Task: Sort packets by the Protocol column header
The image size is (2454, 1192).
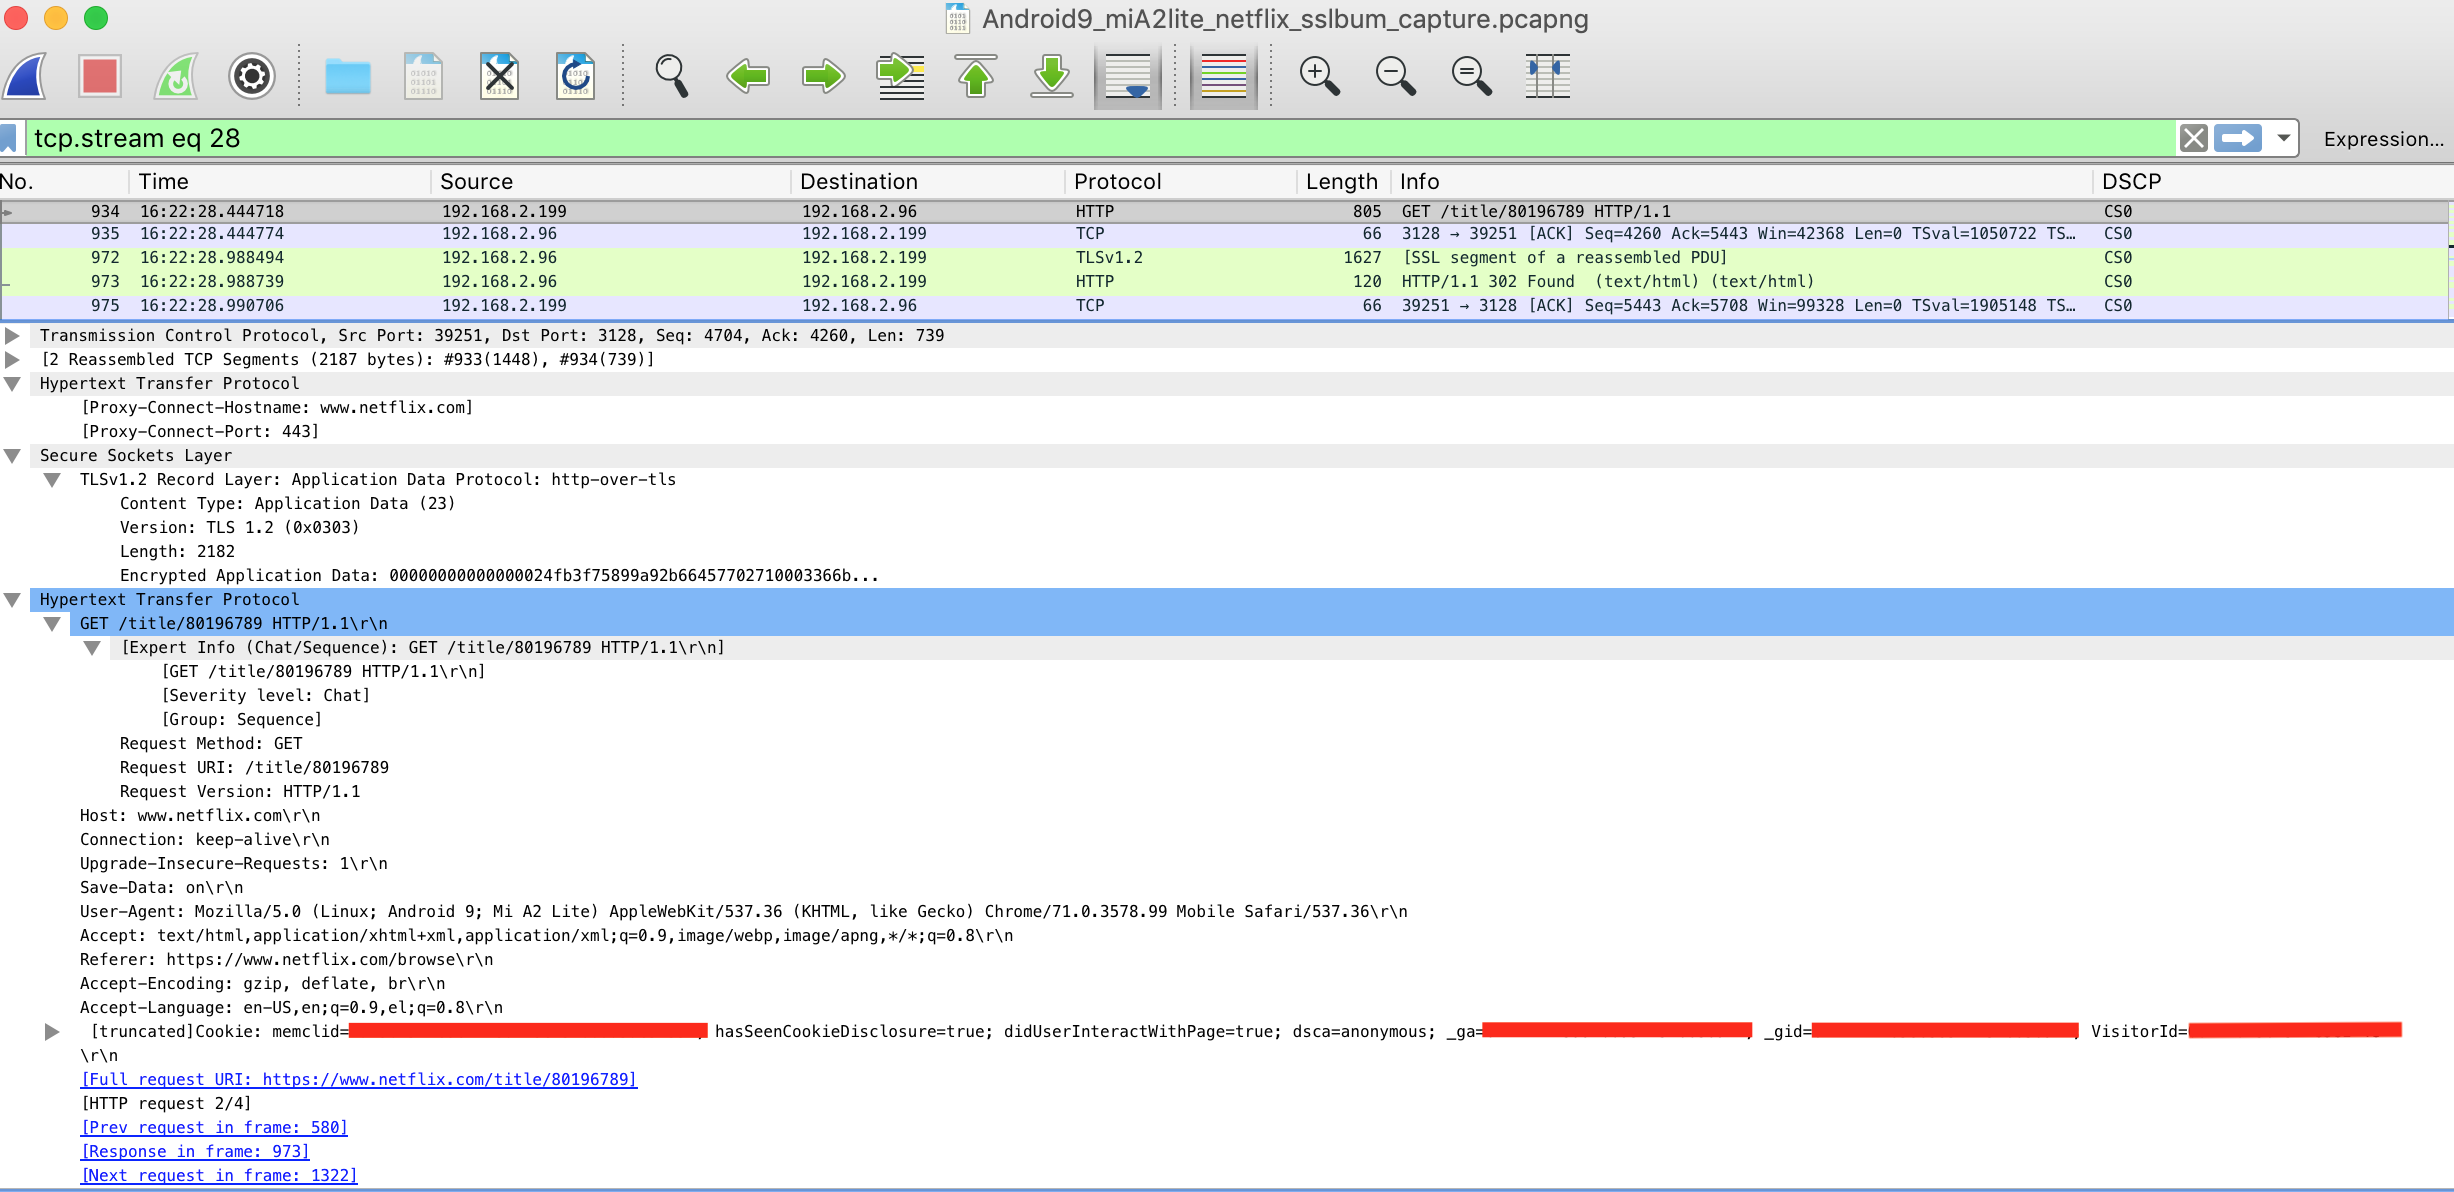Action: [1117, 181]
